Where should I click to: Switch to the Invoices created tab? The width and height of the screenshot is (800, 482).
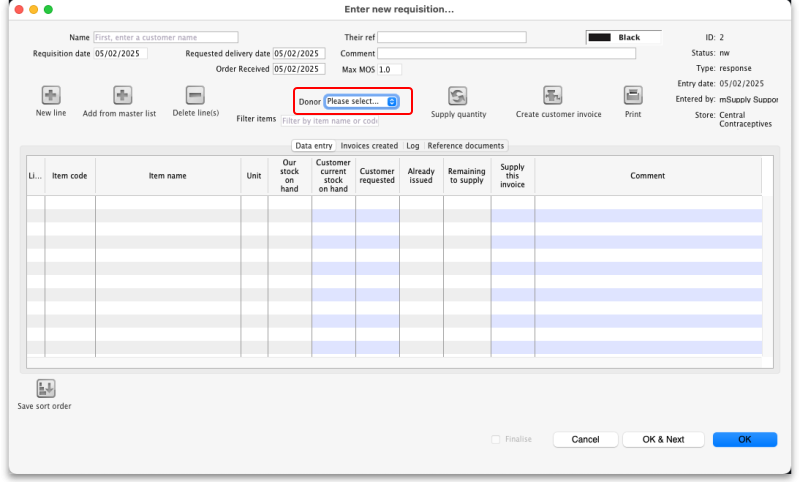(x=369, y=146)
